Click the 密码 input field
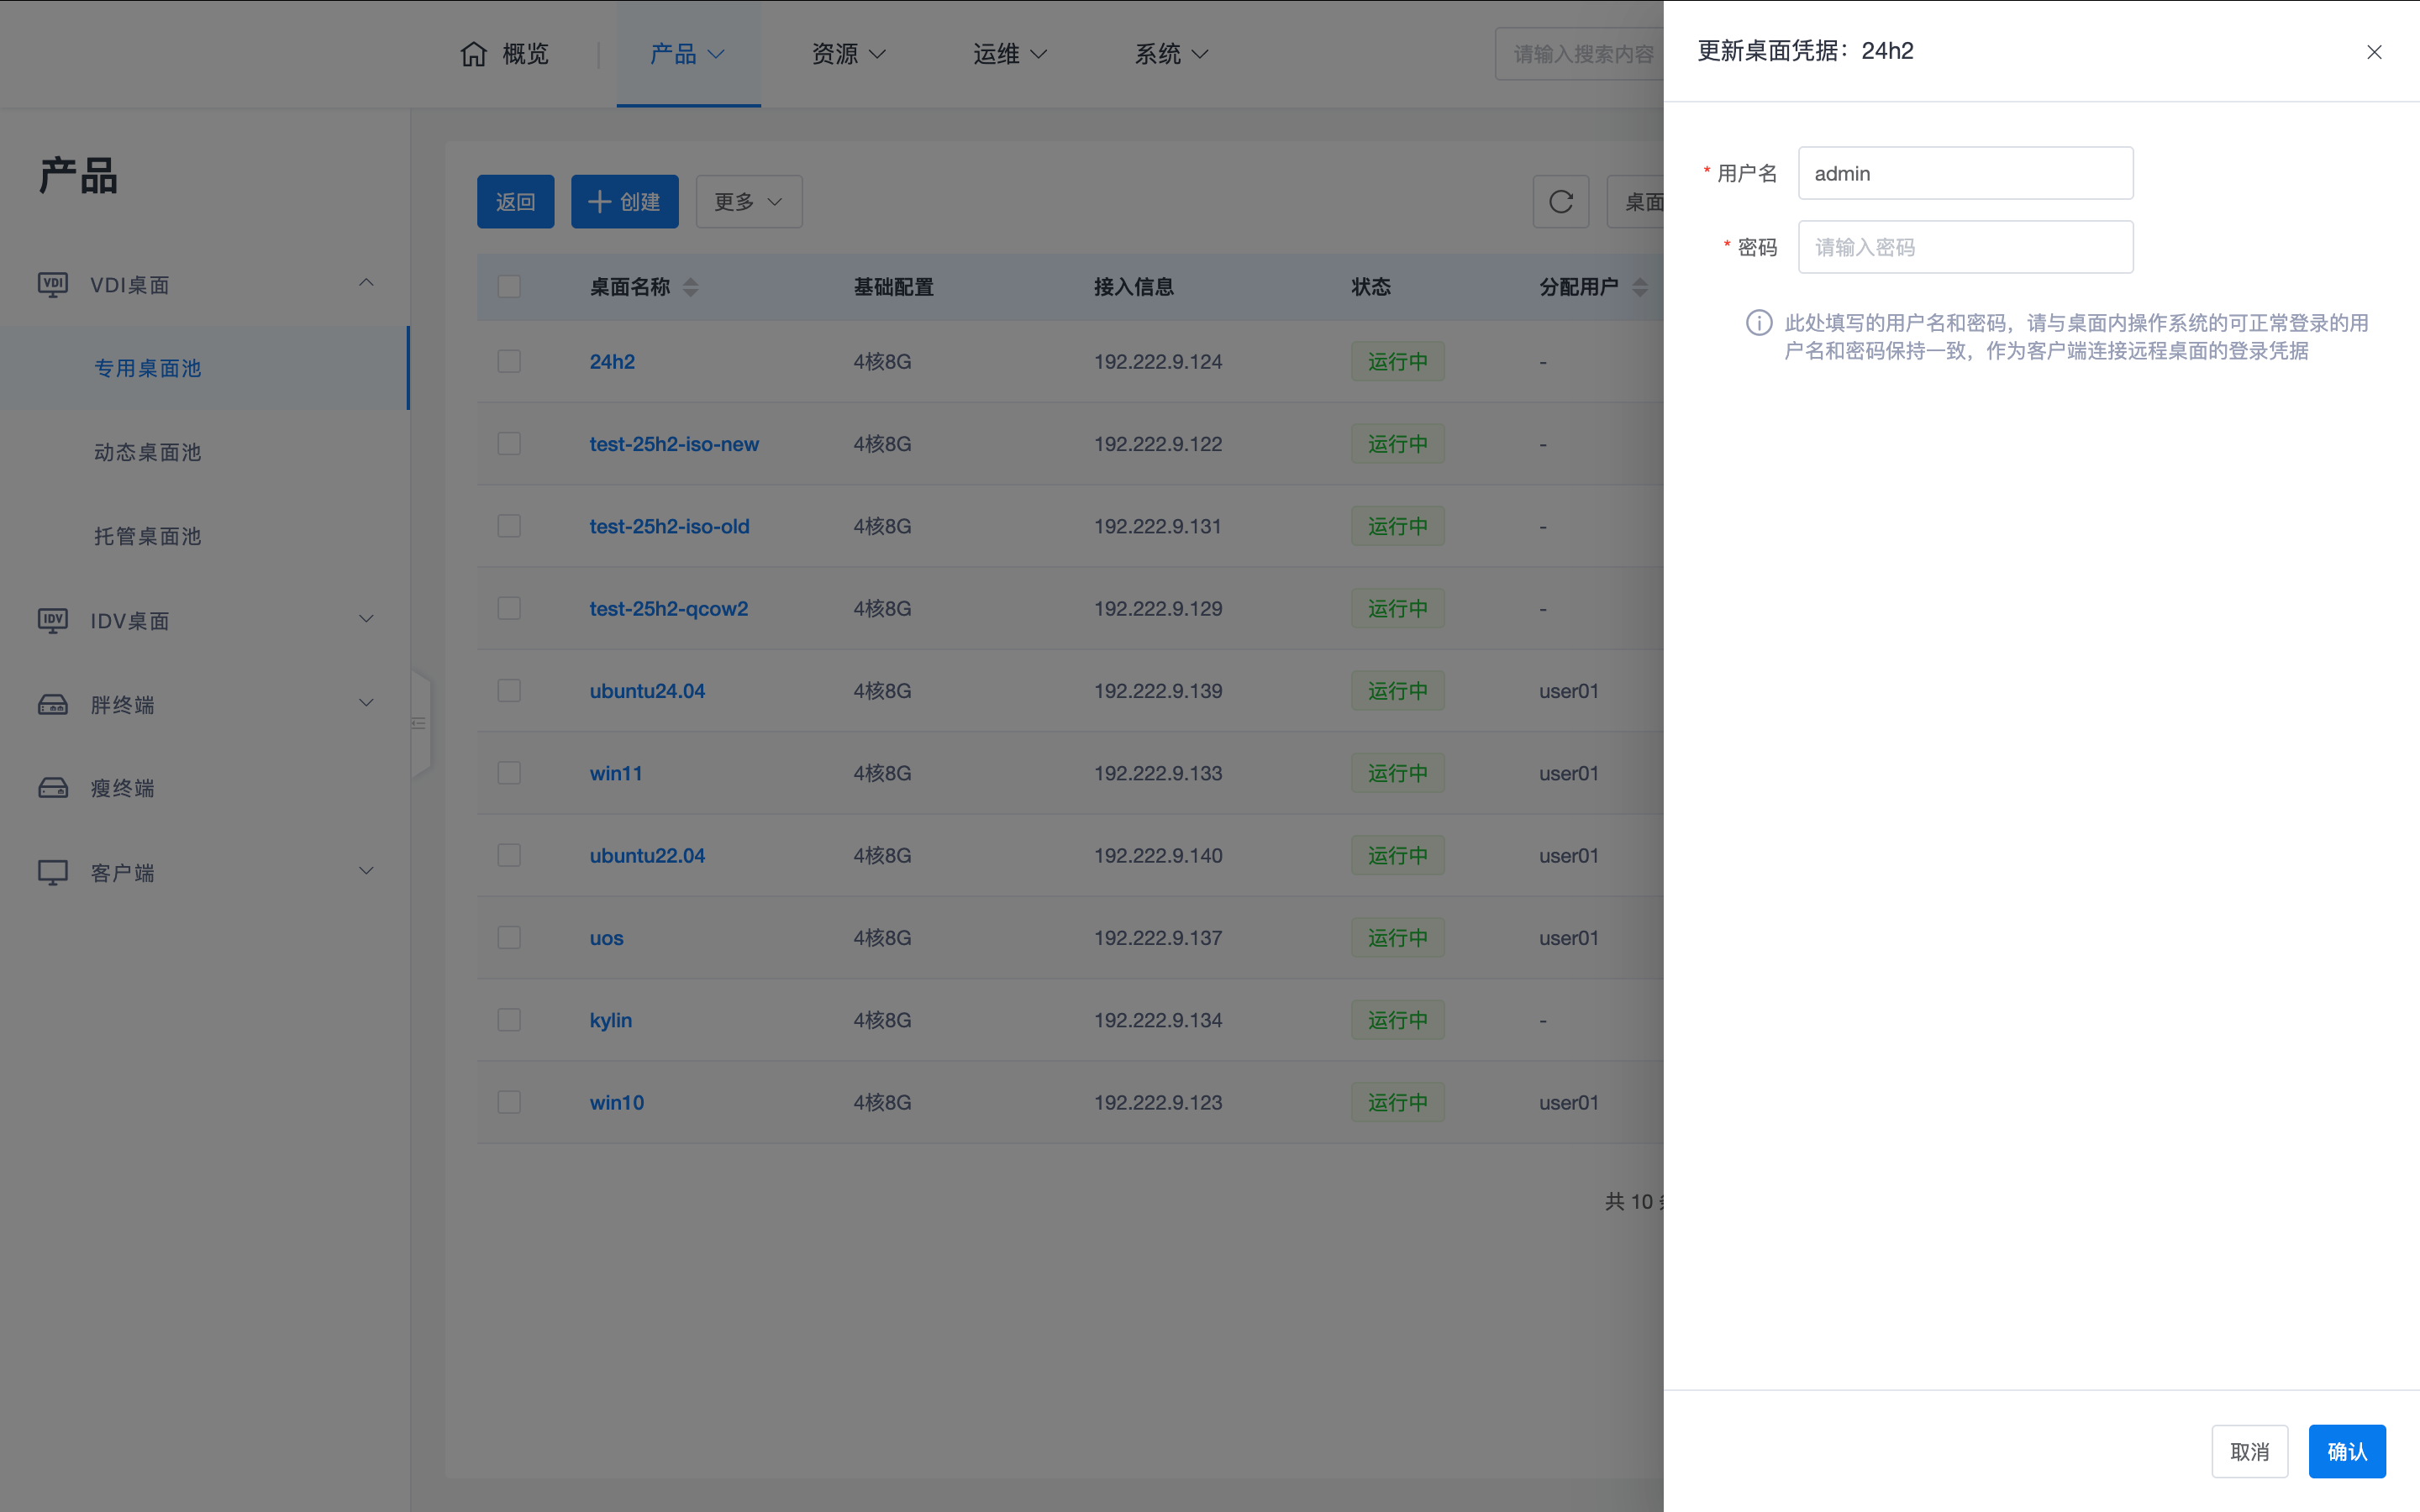Image resolution: width=2420 pixels, height=1512 pixels. pyautogui.click(x=1964, y=247)
